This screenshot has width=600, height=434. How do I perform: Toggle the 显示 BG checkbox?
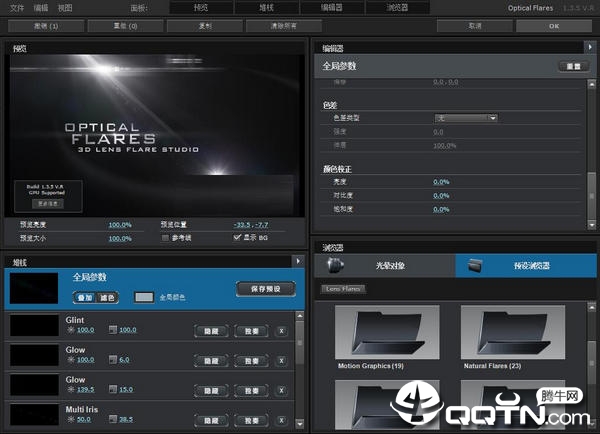237,237
